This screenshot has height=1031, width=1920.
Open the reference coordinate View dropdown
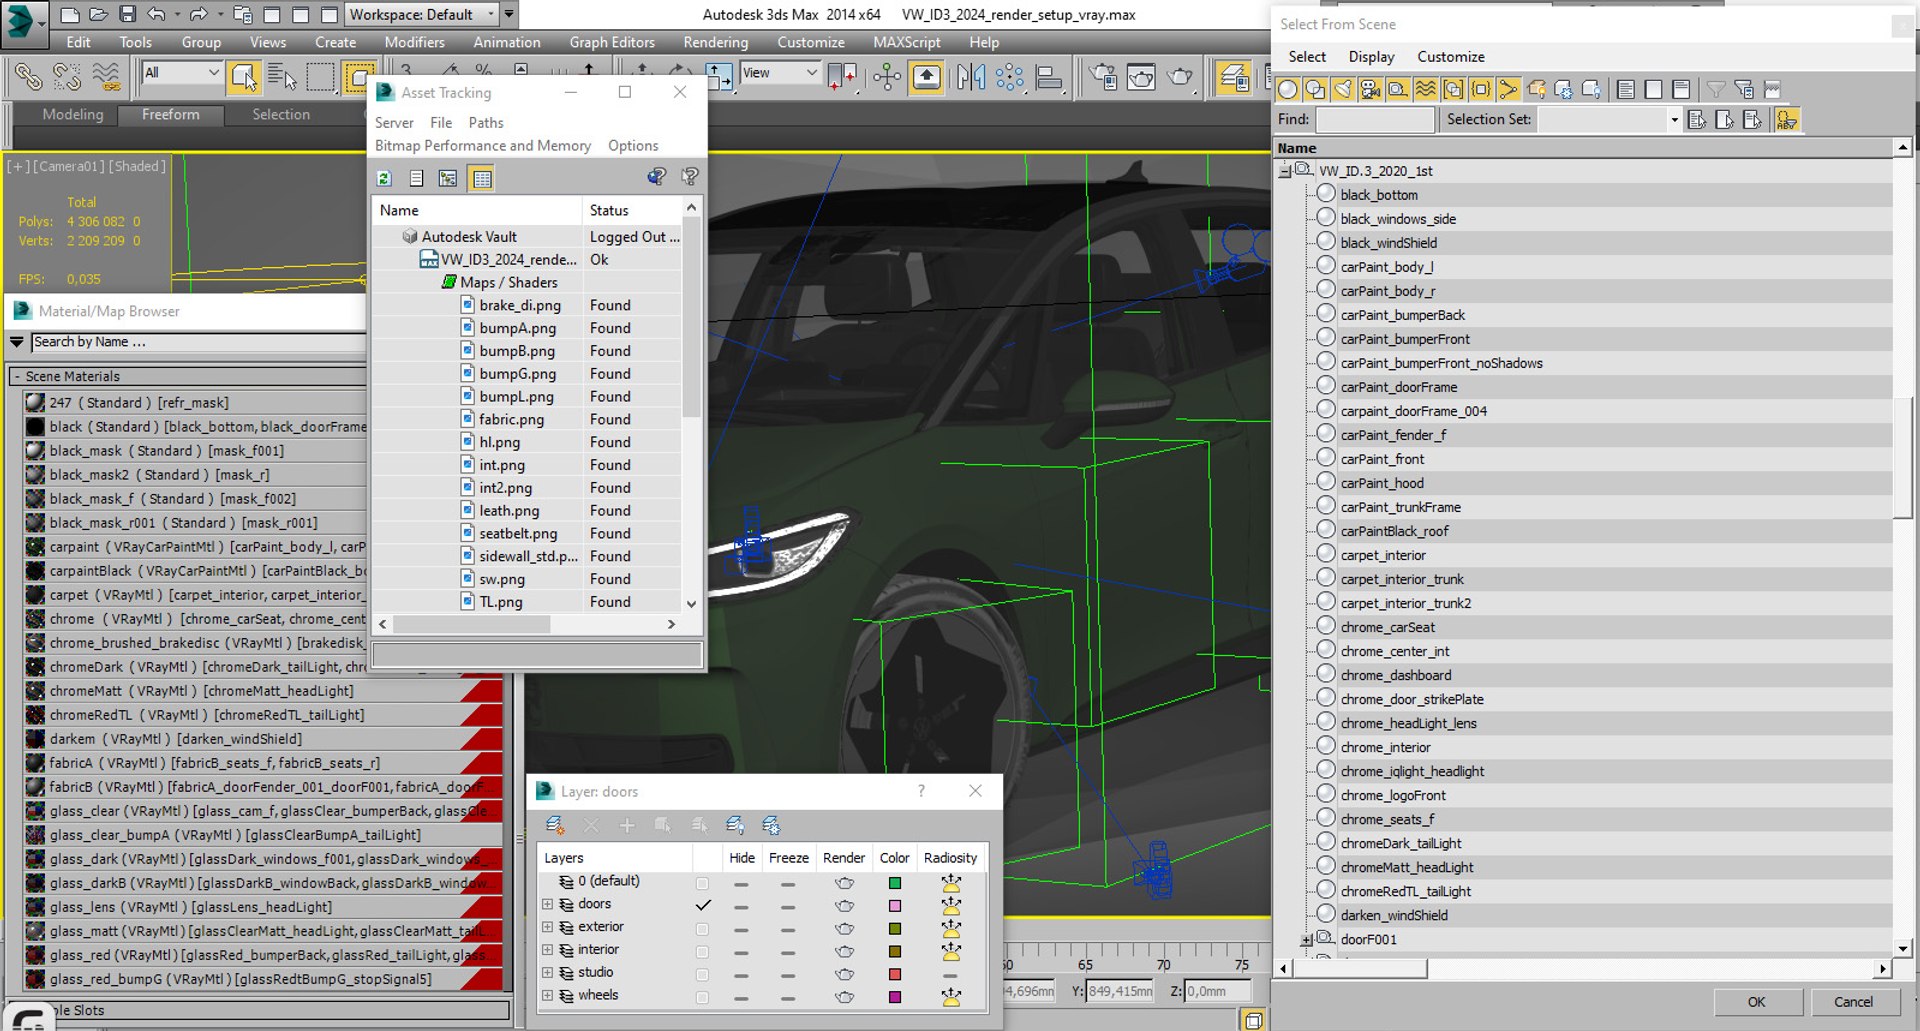(x=780, y=72)
